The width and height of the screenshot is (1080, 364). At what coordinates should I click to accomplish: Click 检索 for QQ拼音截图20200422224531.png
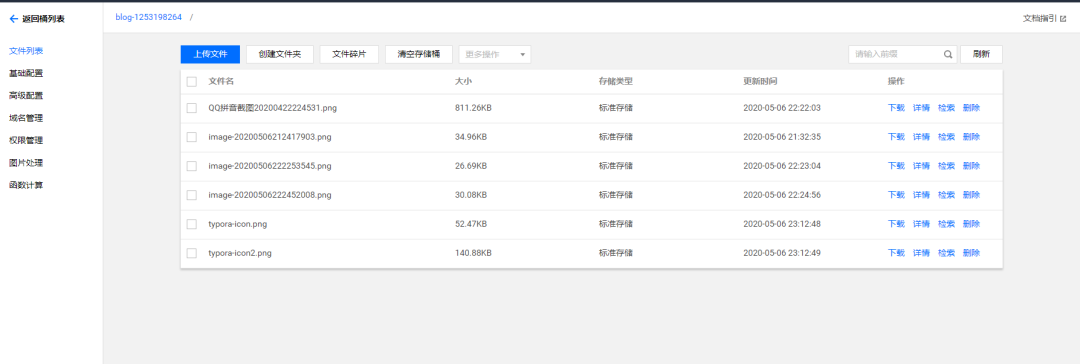tap(946, 108)
